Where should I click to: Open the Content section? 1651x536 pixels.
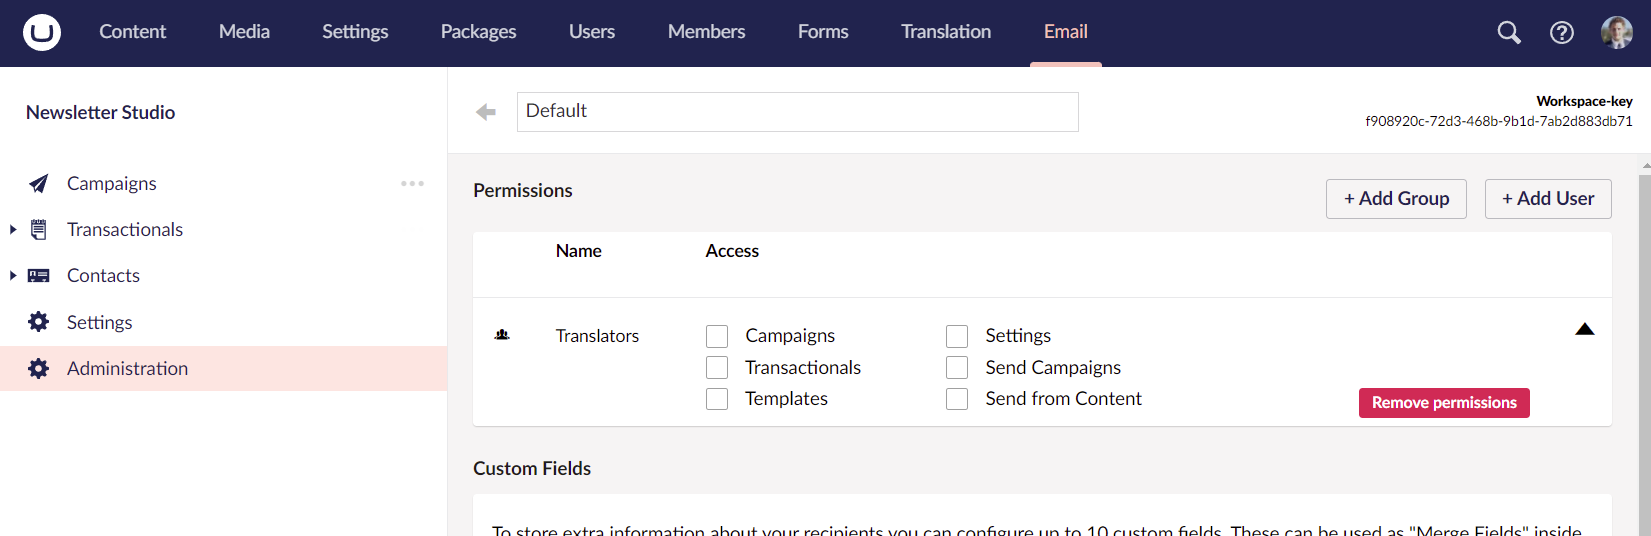pos(133,32)
